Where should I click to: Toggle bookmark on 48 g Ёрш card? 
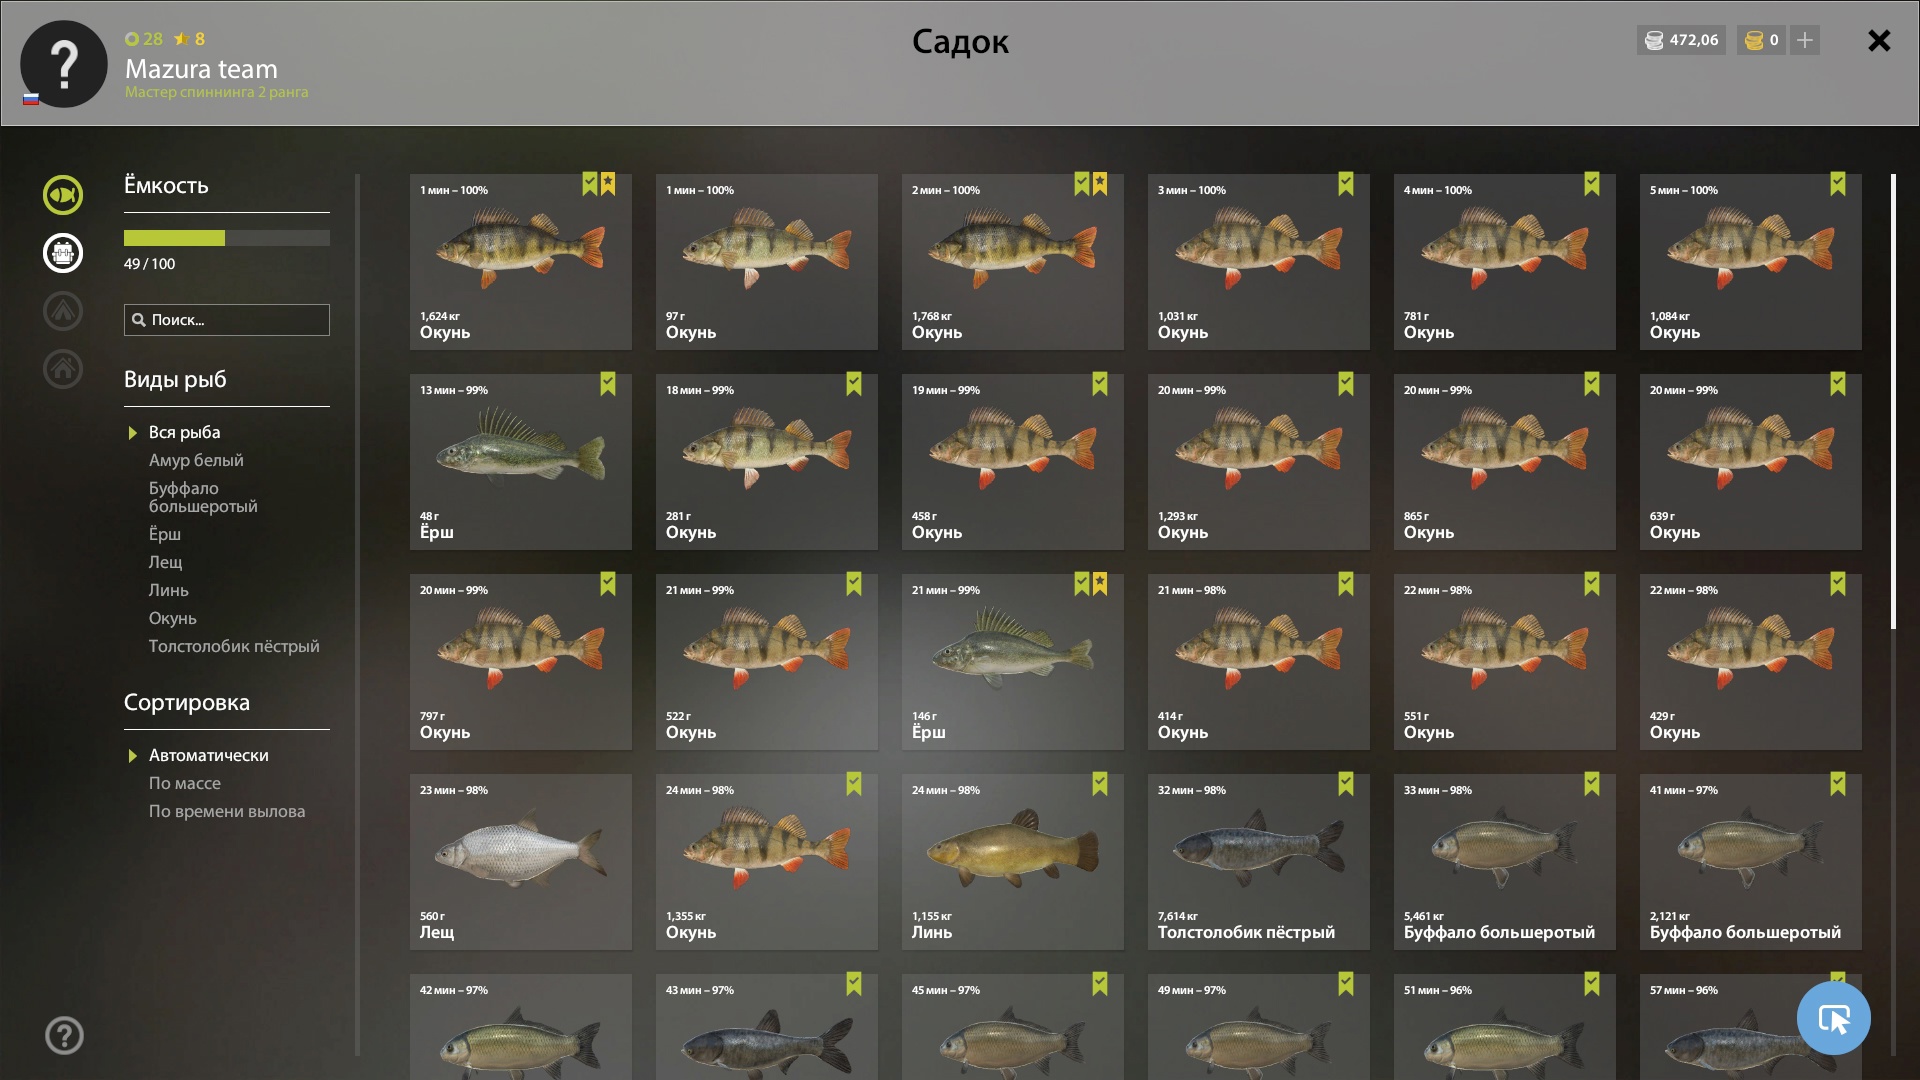click(x=608, y=384)
